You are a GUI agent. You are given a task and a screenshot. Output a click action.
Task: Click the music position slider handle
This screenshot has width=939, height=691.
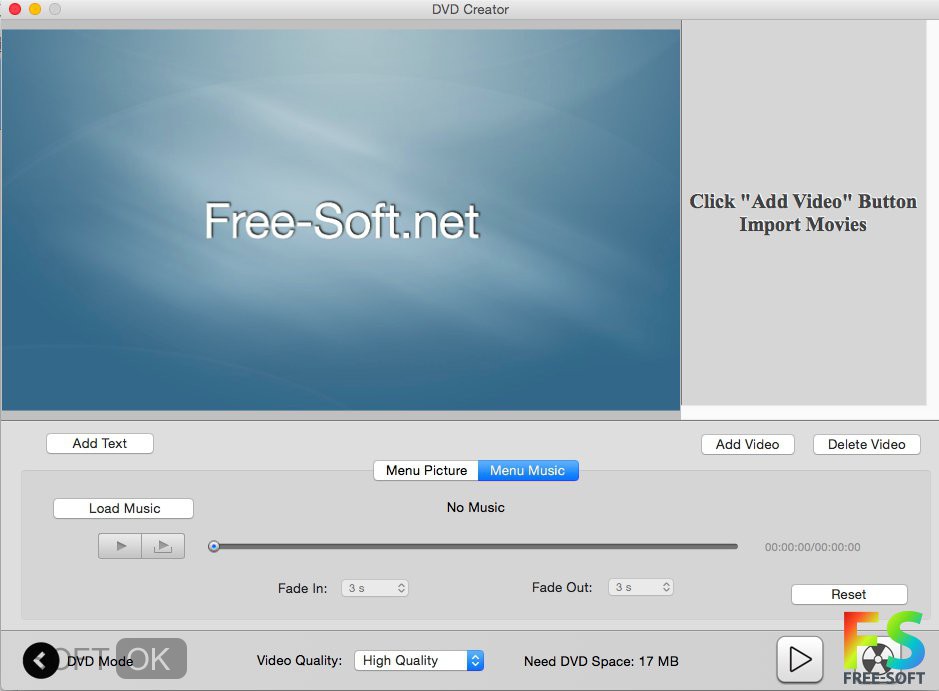pyautogui.click(x=214, y=546)
